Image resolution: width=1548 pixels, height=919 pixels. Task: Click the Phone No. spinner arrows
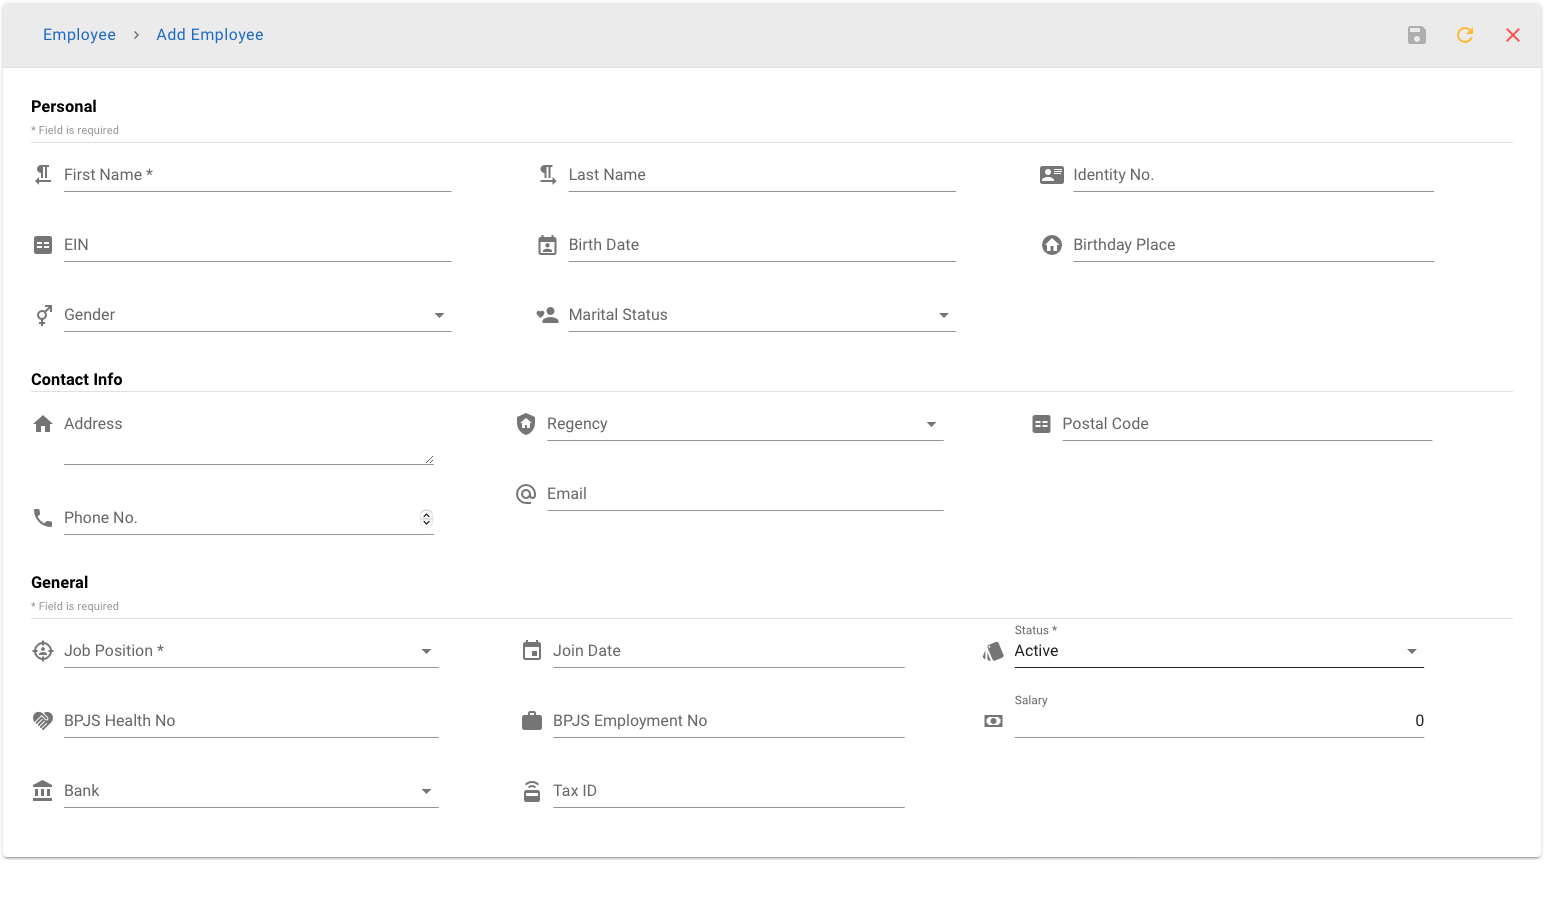pos(426,518)
